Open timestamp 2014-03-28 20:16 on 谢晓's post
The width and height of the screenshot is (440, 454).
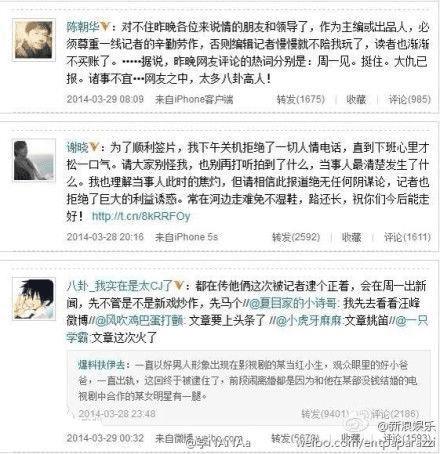pos(105,237)
